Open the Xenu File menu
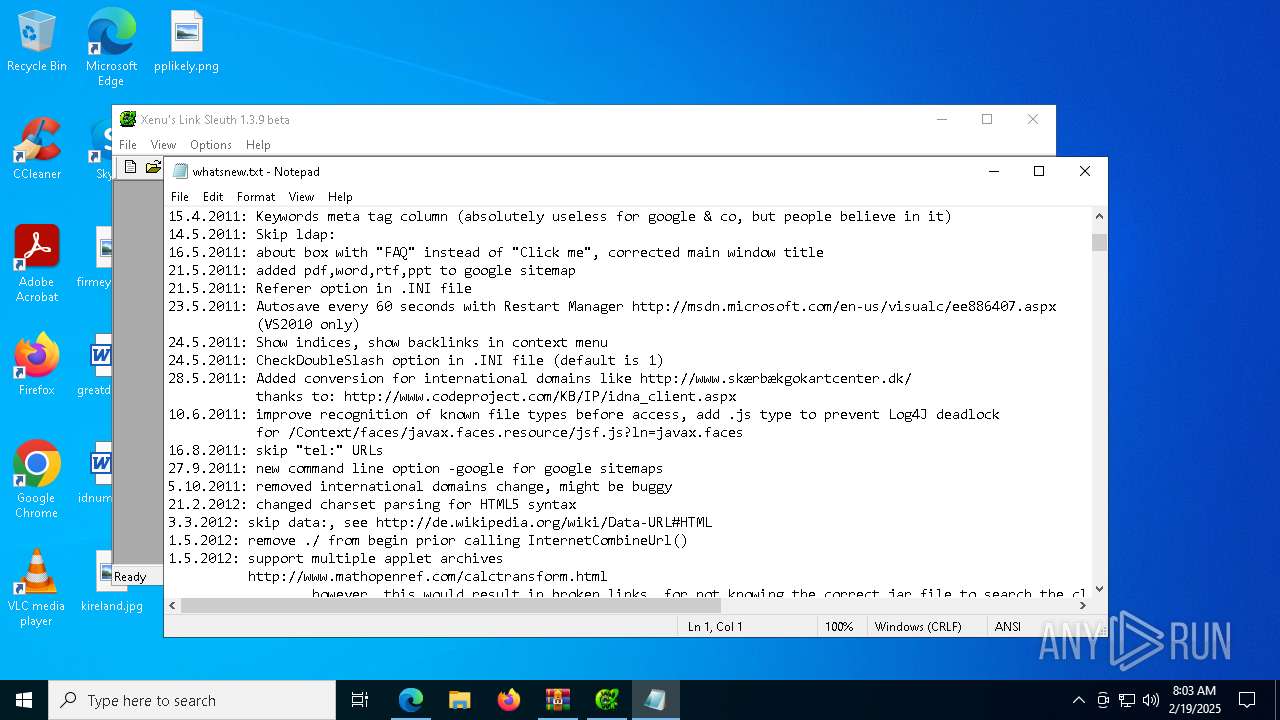 point(128,145)
